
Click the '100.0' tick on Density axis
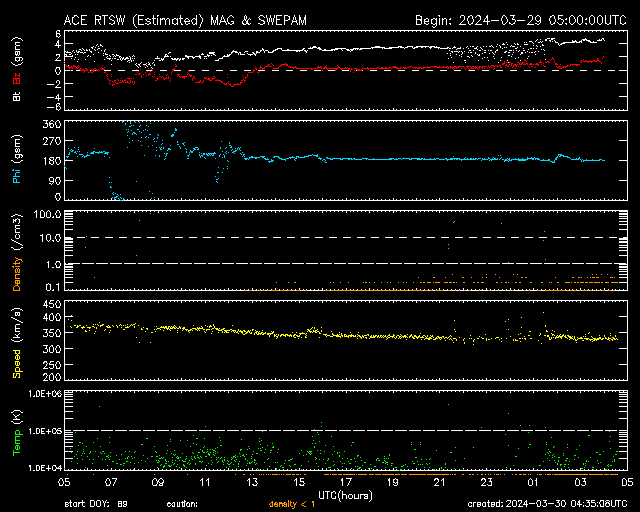(x=48, y=214)
